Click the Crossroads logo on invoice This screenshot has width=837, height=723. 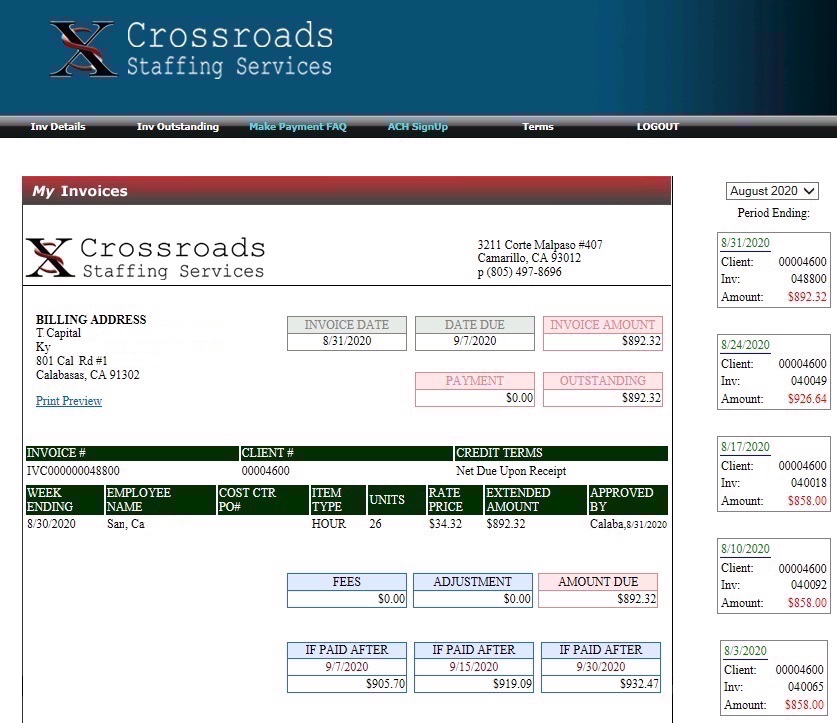coord(146,257)
